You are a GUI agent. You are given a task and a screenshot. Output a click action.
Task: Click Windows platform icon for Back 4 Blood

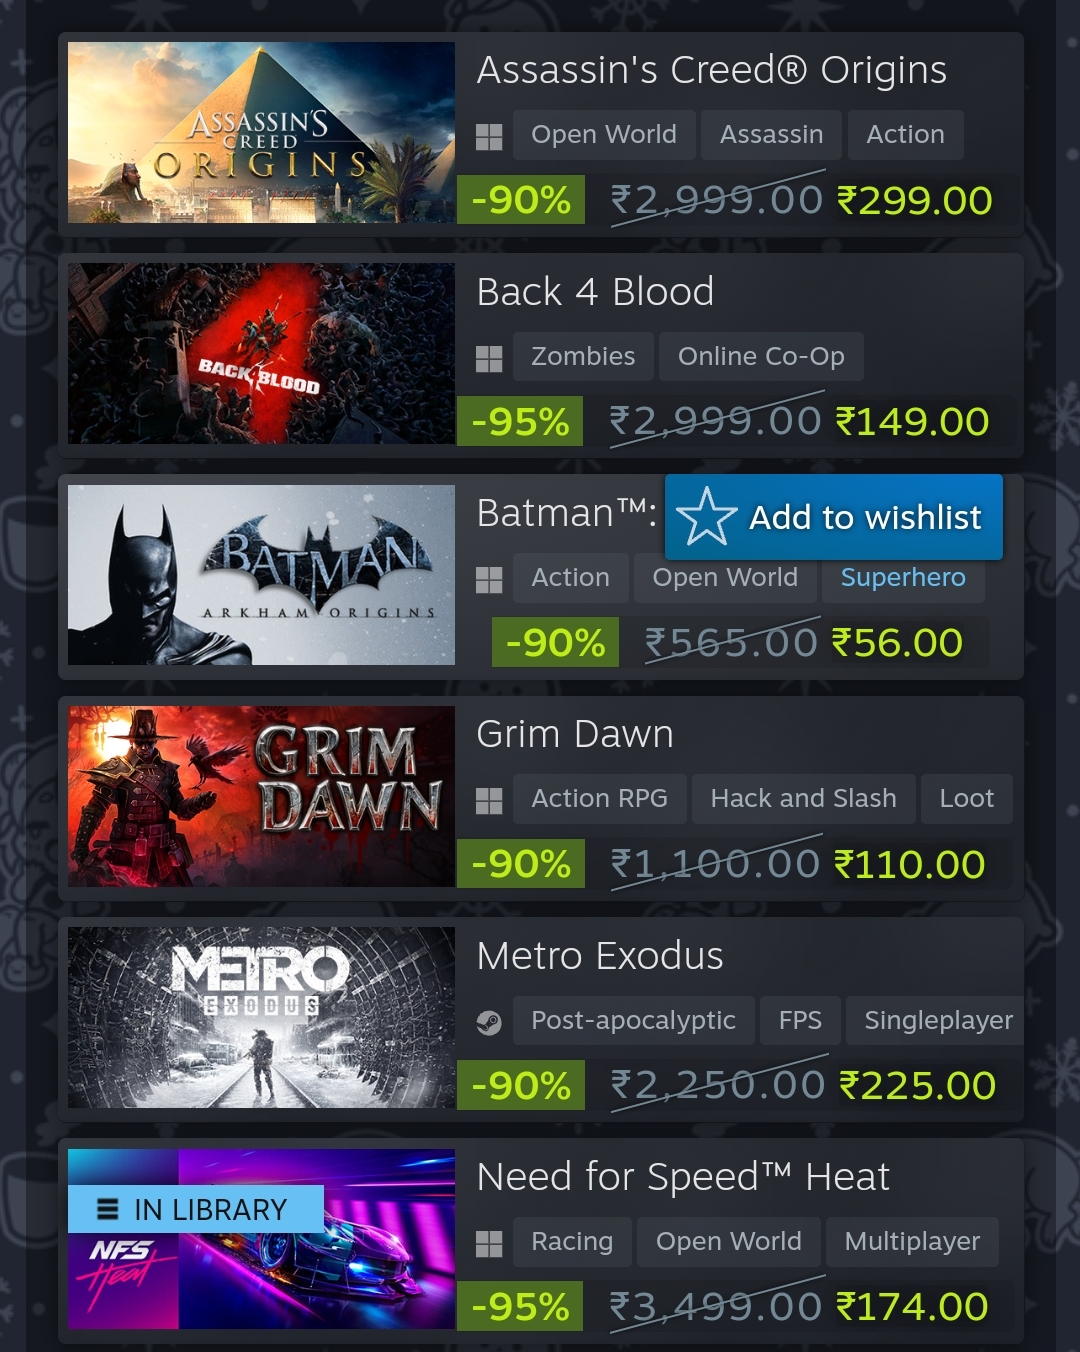(x=489, y=358)
